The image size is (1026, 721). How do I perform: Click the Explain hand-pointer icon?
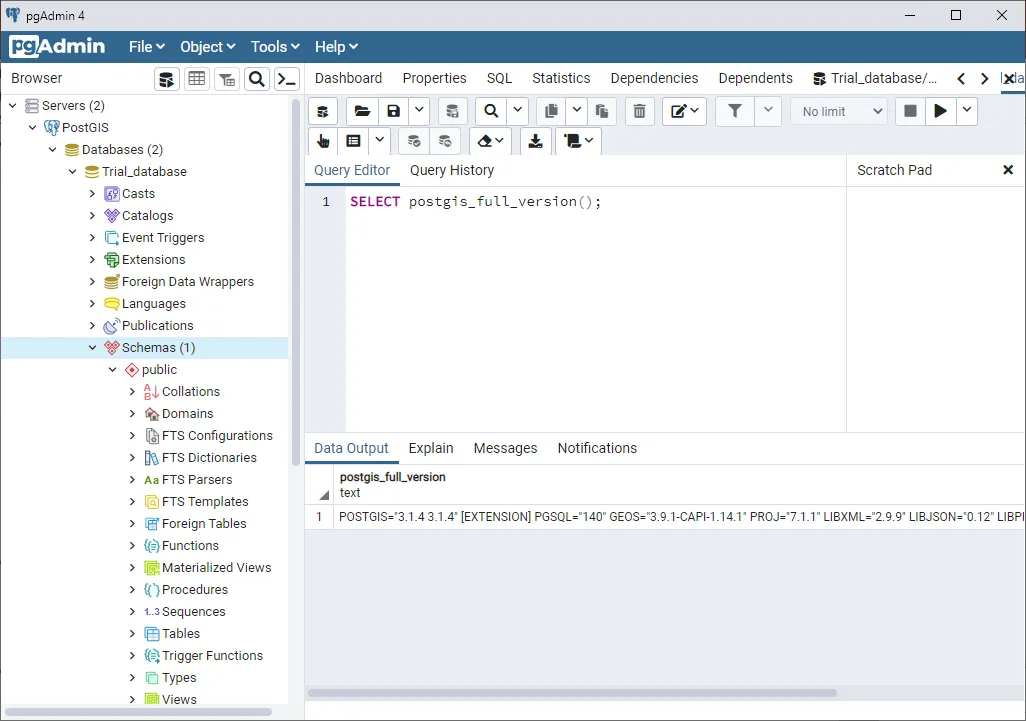(323, 141)
